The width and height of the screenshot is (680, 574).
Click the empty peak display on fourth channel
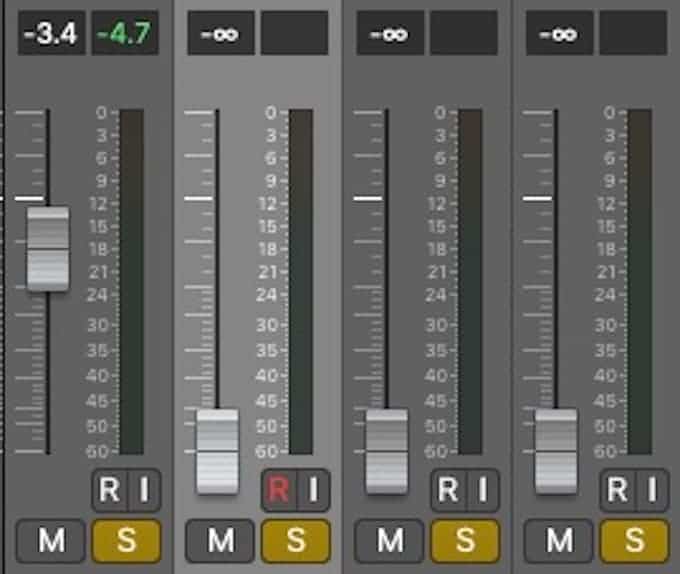(633, 33)
